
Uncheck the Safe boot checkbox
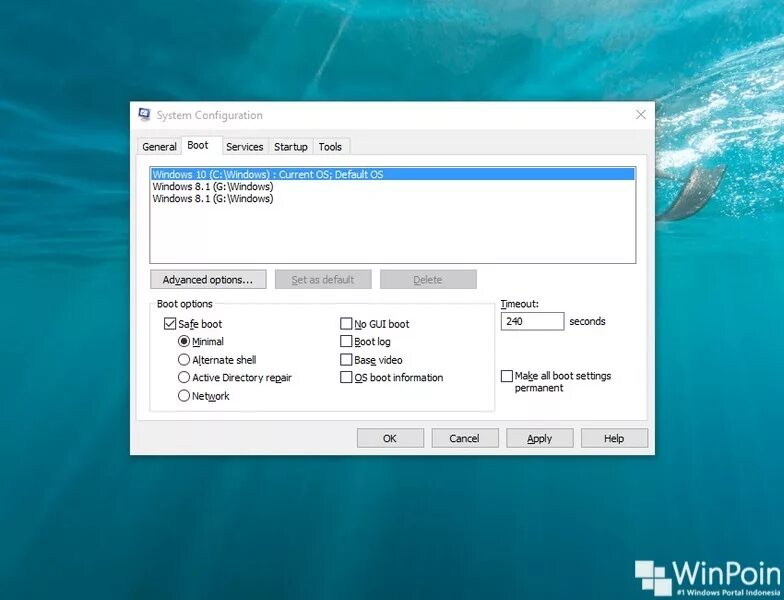click(x=170, y=324)
